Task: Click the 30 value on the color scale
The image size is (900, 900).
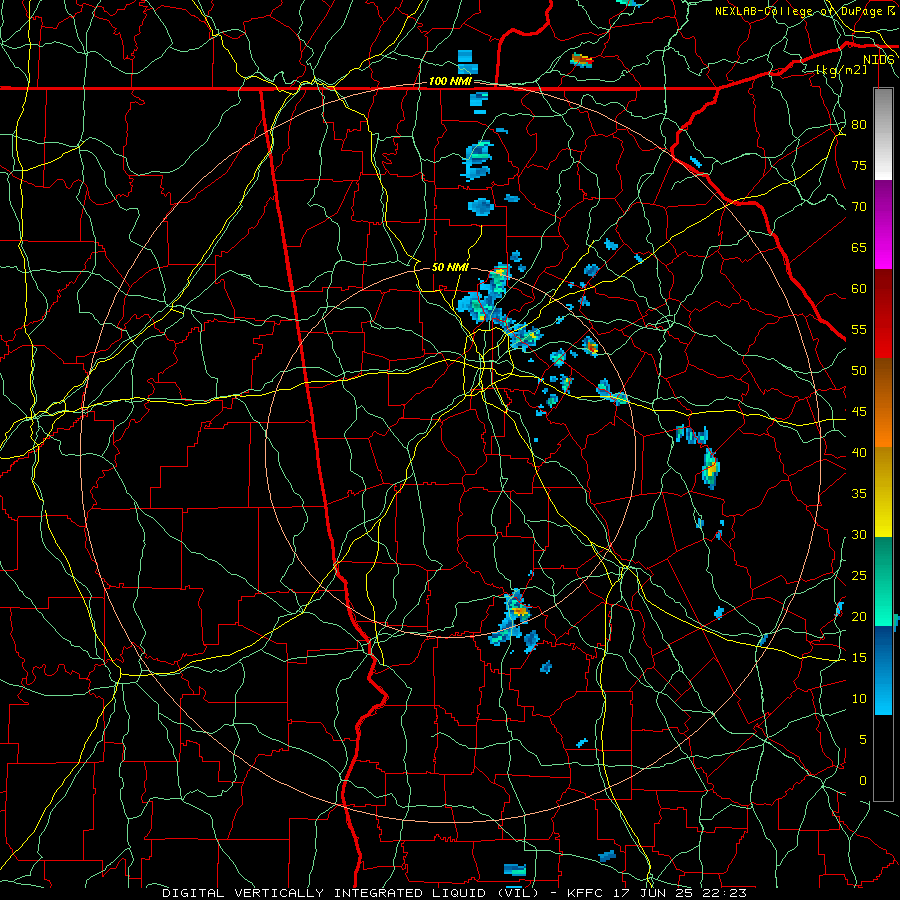Action: (859, 535)
